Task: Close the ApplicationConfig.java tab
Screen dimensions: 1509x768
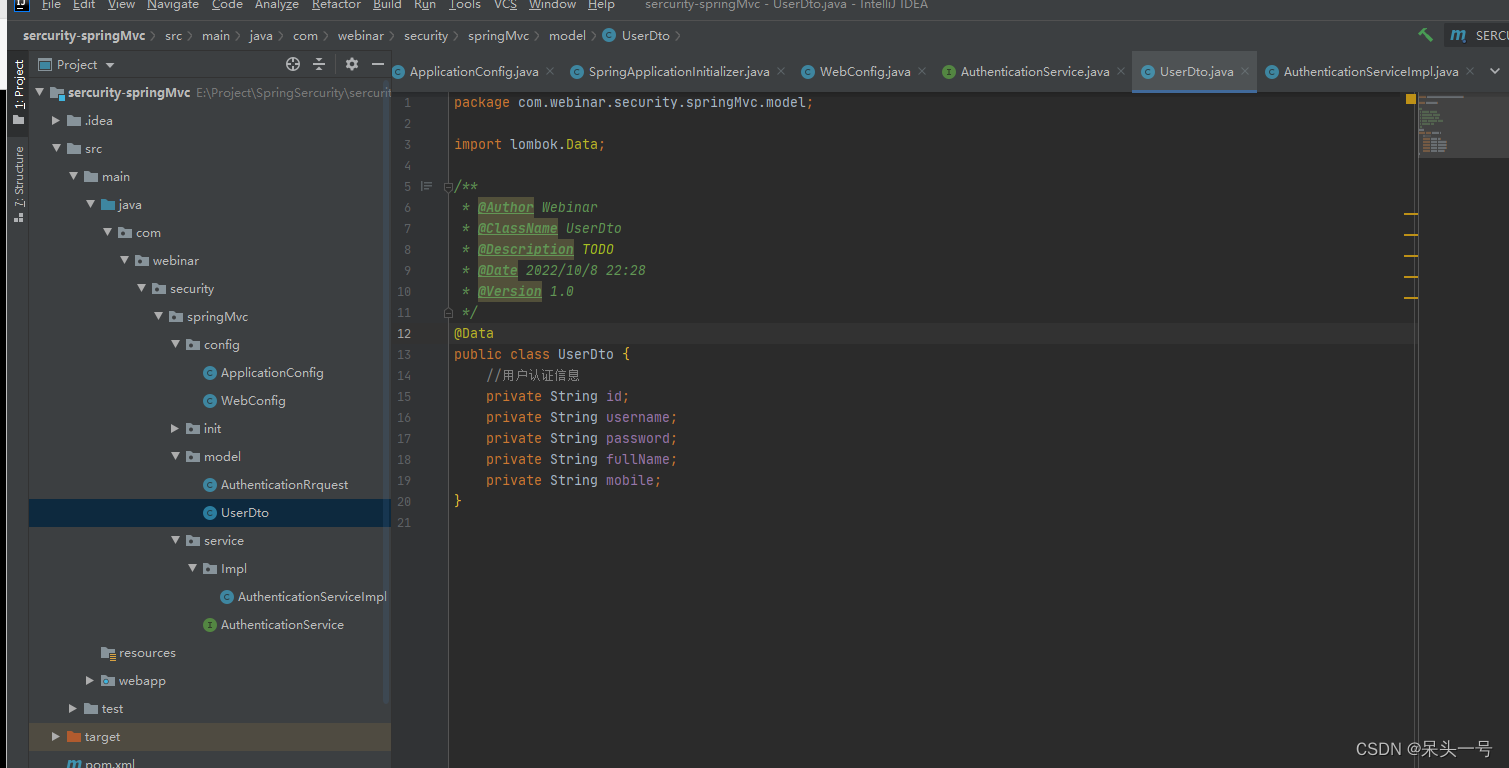Action: coord(549,72)
